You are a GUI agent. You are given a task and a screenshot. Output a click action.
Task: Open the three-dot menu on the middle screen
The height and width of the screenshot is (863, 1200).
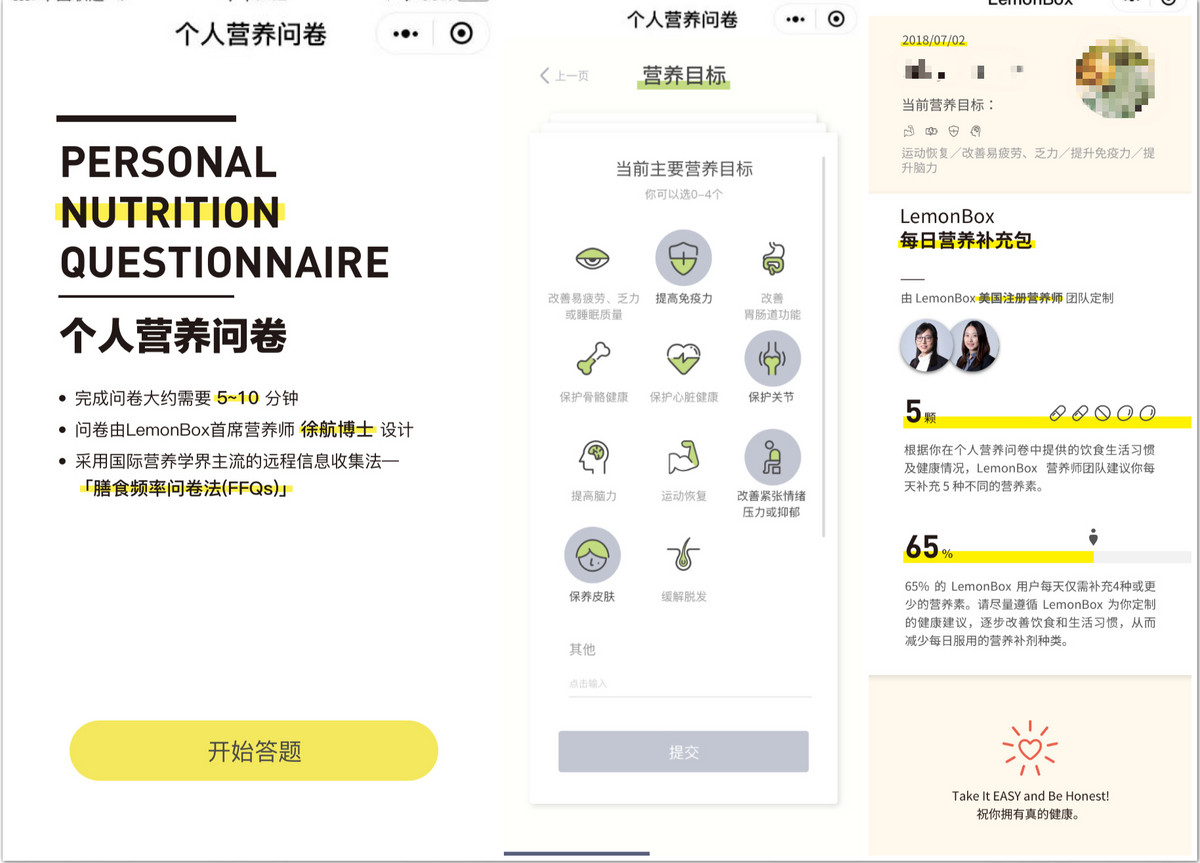point(796,19)
